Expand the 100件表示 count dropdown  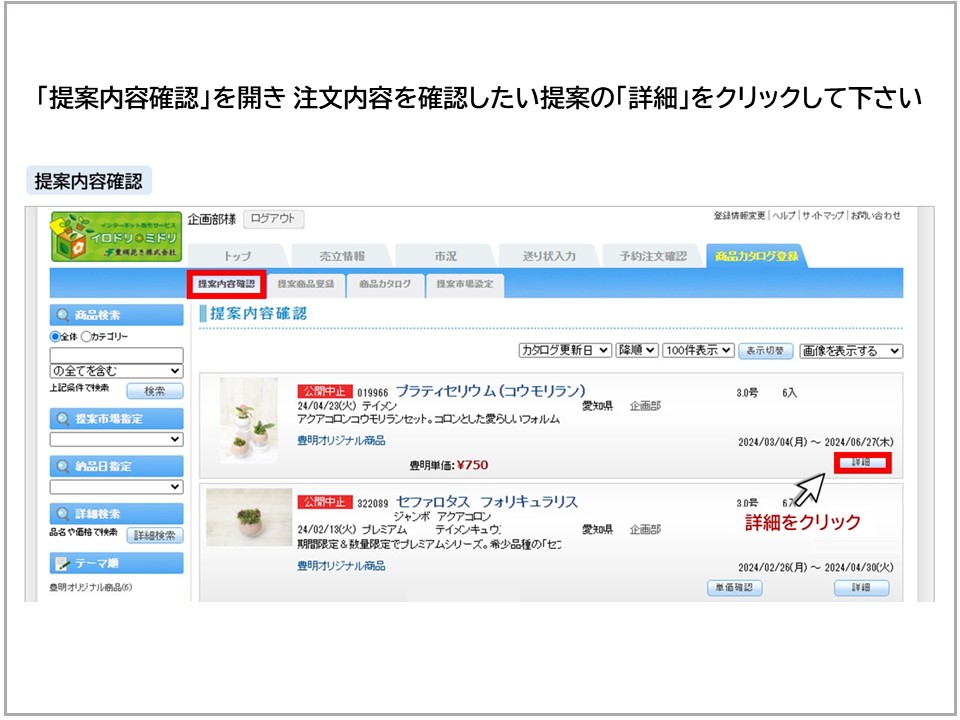click(697, 351)
